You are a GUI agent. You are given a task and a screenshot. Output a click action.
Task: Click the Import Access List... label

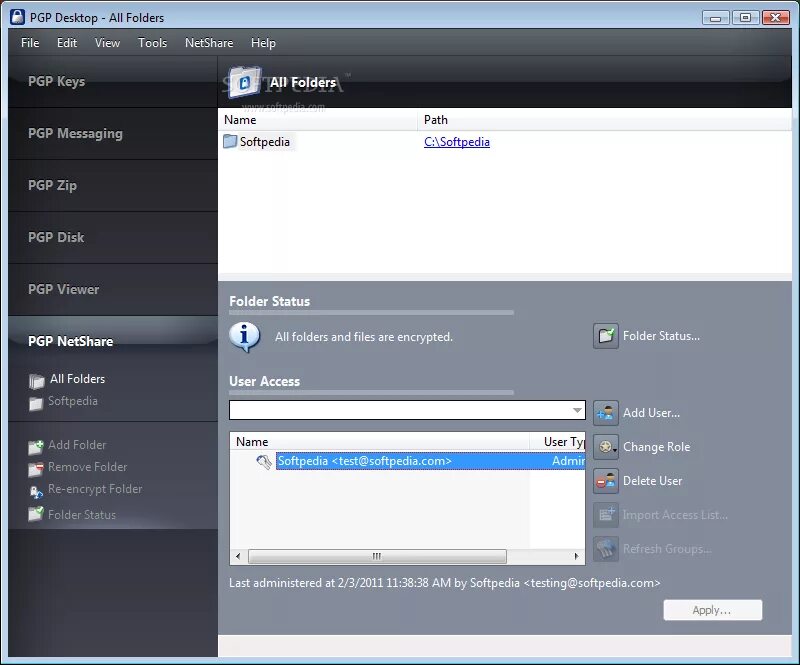point(675,515)
